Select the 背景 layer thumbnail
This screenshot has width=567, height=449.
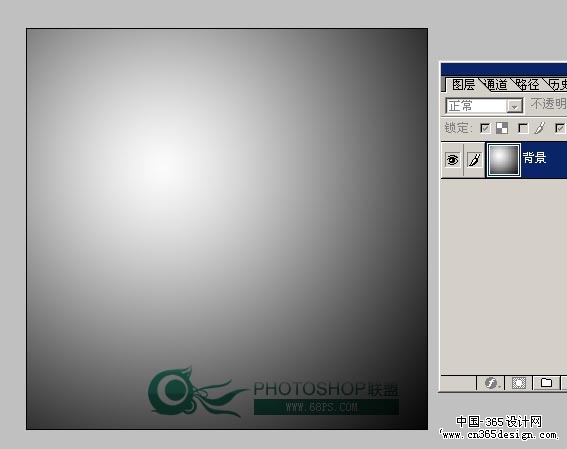coord(504,159)
